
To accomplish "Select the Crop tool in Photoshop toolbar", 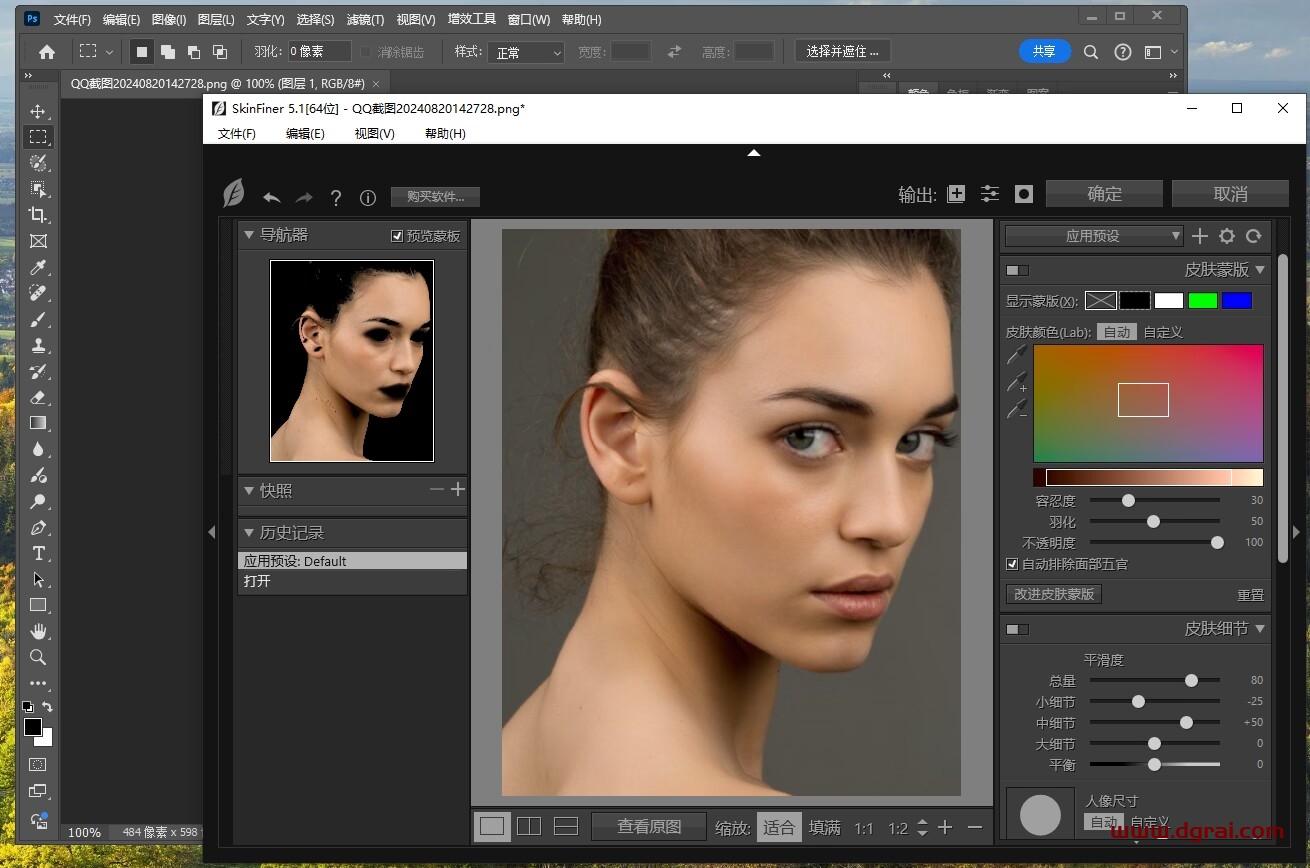I will tap(38, 215).
